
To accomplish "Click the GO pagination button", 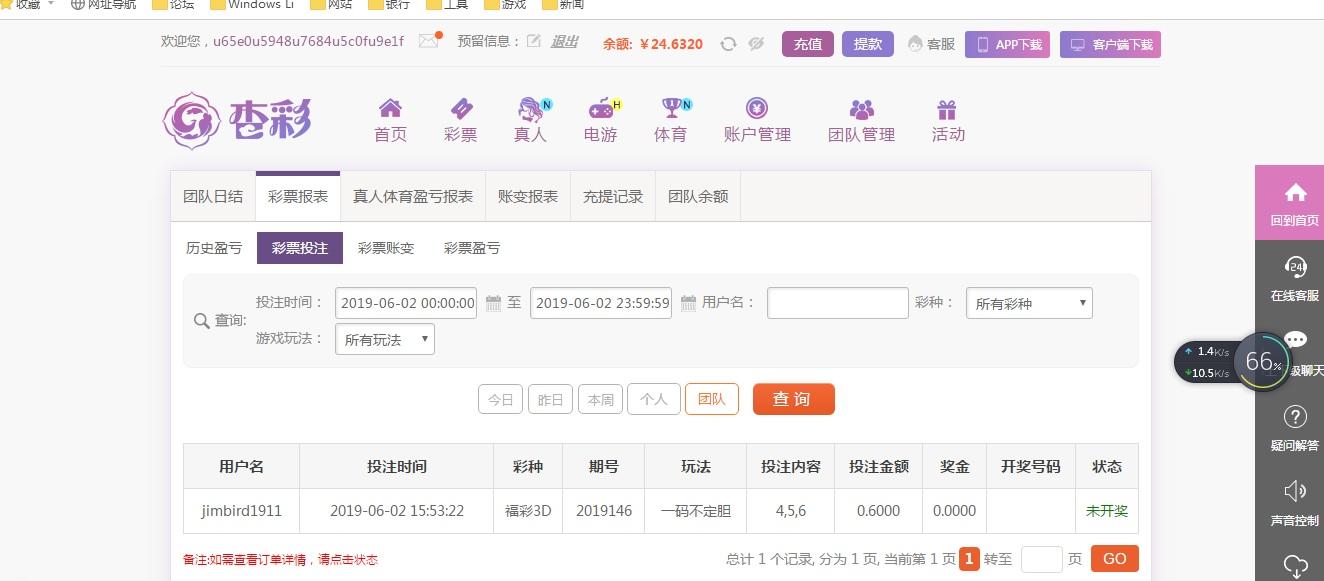I will pyautogui.click(x=1115, y=559).
